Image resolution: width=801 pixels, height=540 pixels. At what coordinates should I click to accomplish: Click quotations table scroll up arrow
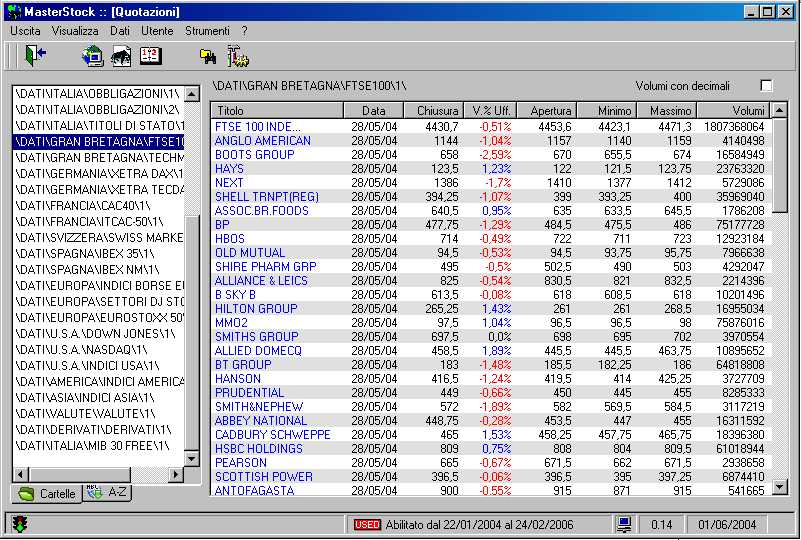click(x=780, y=110)
